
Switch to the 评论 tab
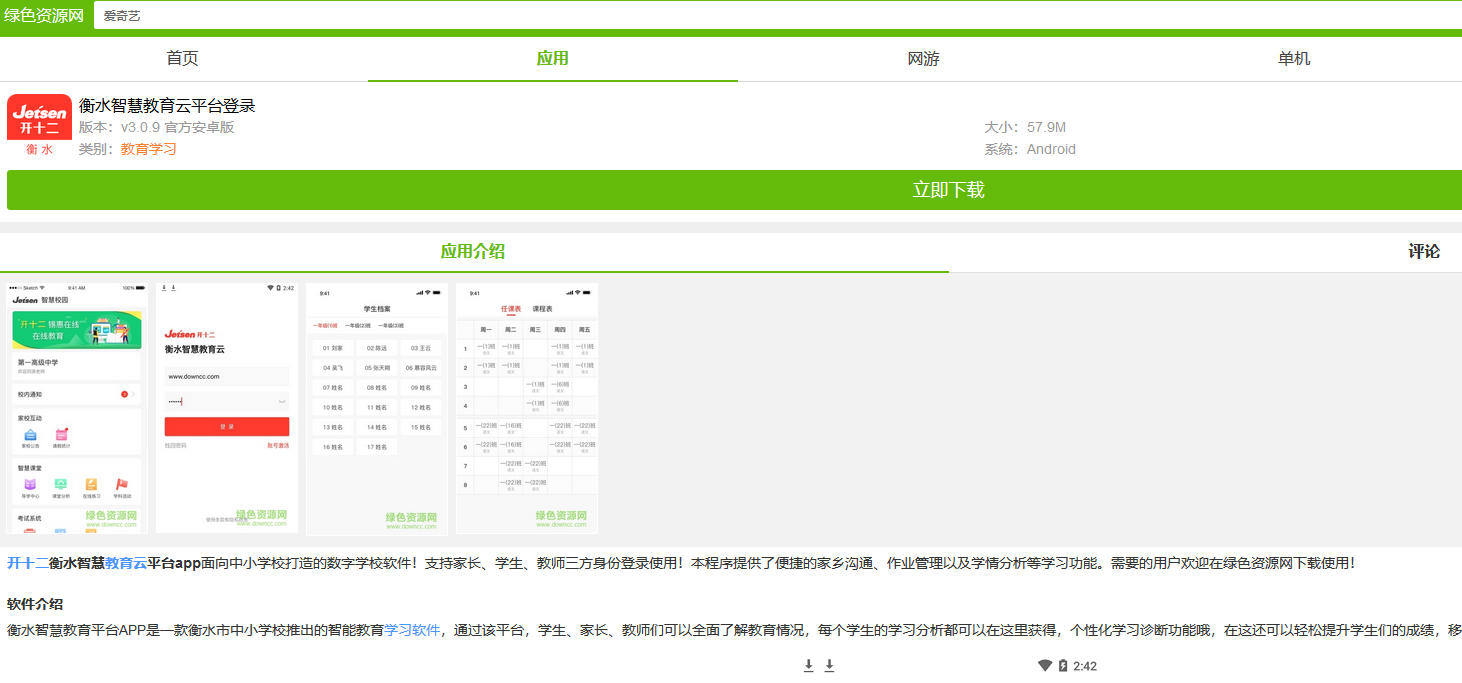pyautogui.click(x=1424, y=252)
